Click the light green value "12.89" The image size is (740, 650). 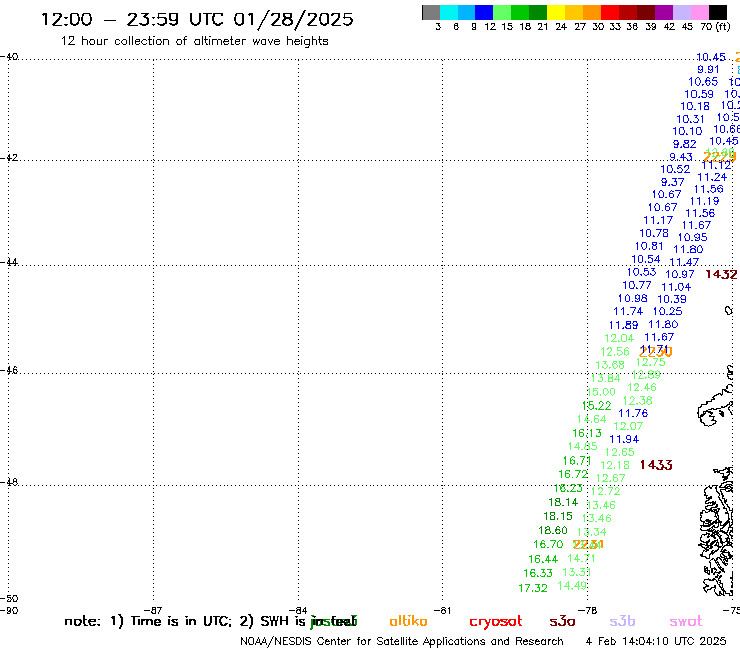click(646, 375)
